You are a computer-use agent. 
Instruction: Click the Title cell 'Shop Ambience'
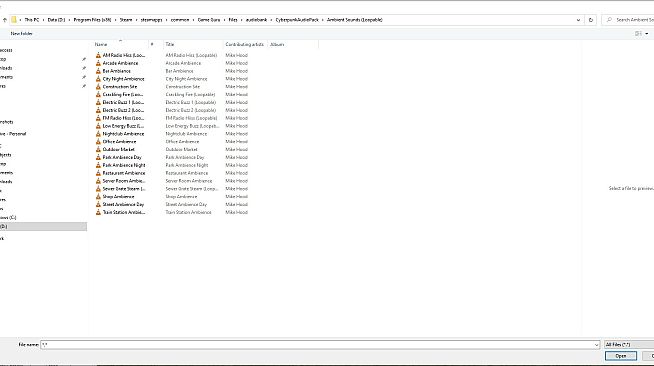[181, 196]
